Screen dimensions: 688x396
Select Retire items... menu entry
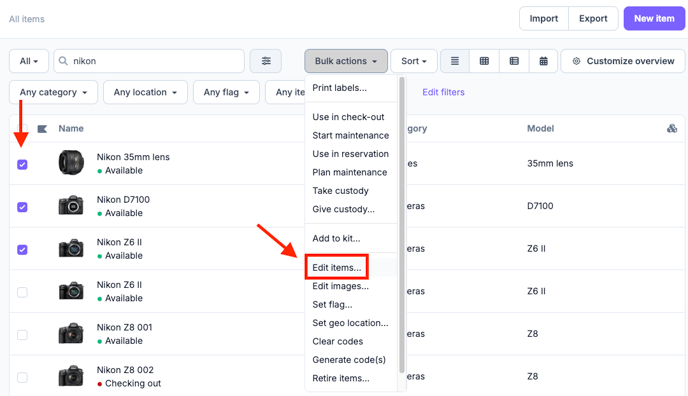(340, 378)
